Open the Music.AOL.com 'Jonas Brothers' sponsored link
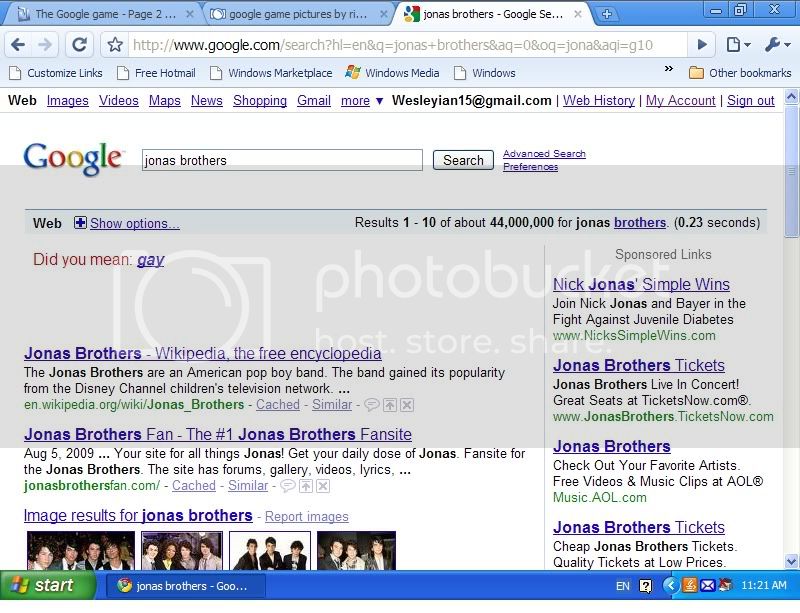The height and width of the screenshot is (613, 800). [x=612, y=447]
